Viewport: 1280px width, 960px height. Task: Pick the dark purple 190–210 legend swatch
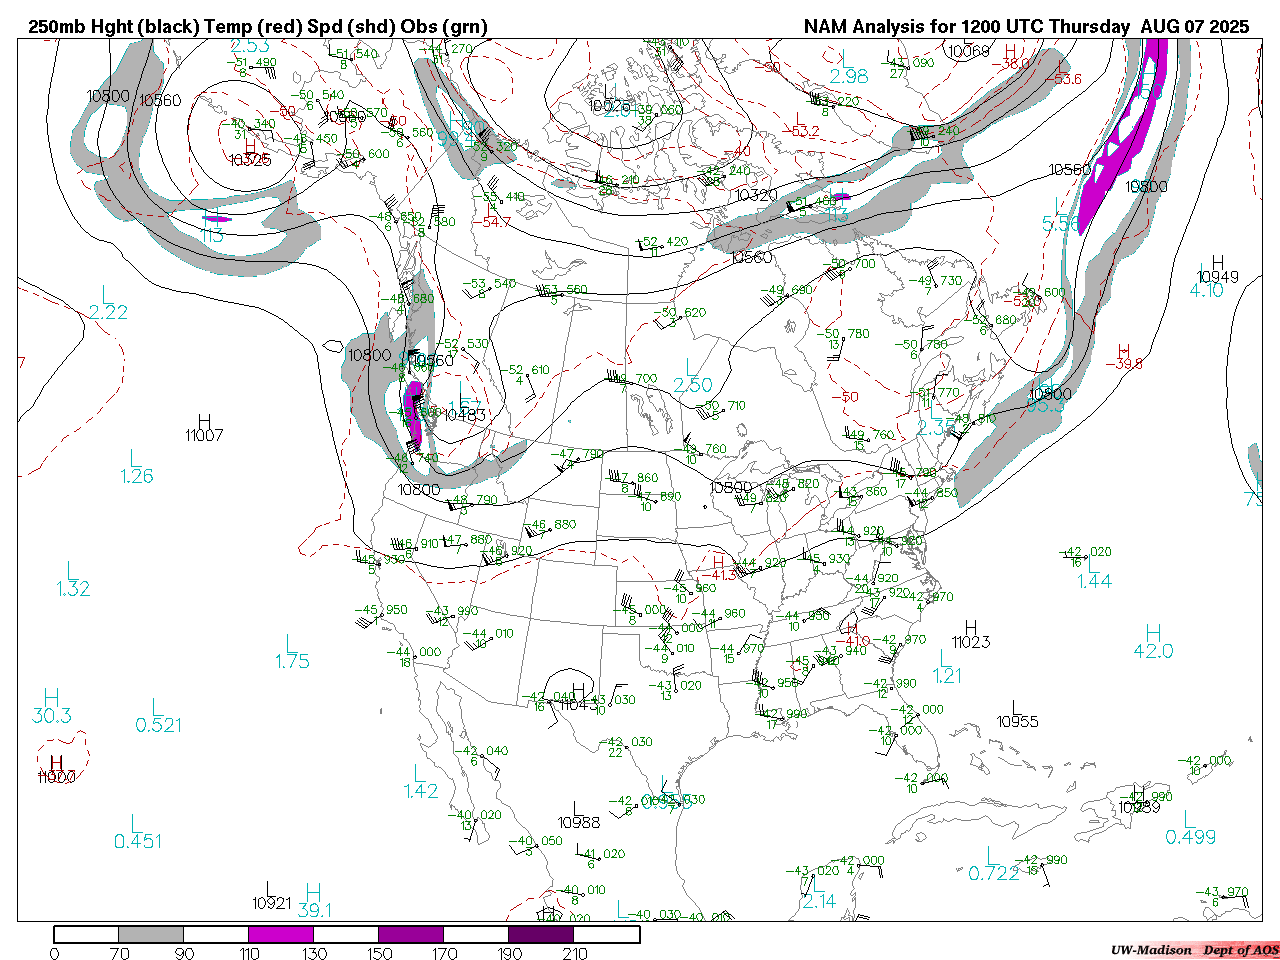[541, 935]
